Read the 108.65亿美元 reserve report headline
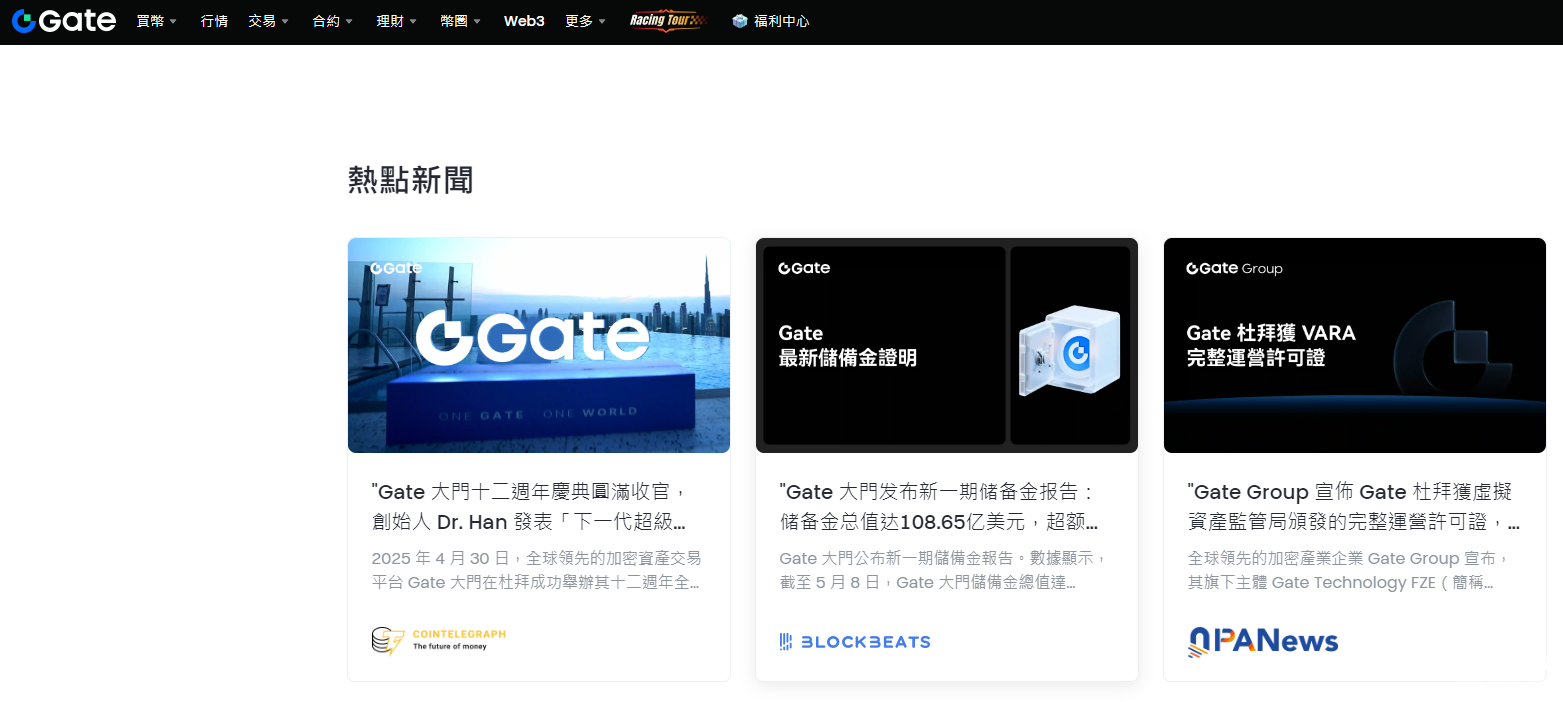Screen dimensions: 1563x702 pos(939,507)
